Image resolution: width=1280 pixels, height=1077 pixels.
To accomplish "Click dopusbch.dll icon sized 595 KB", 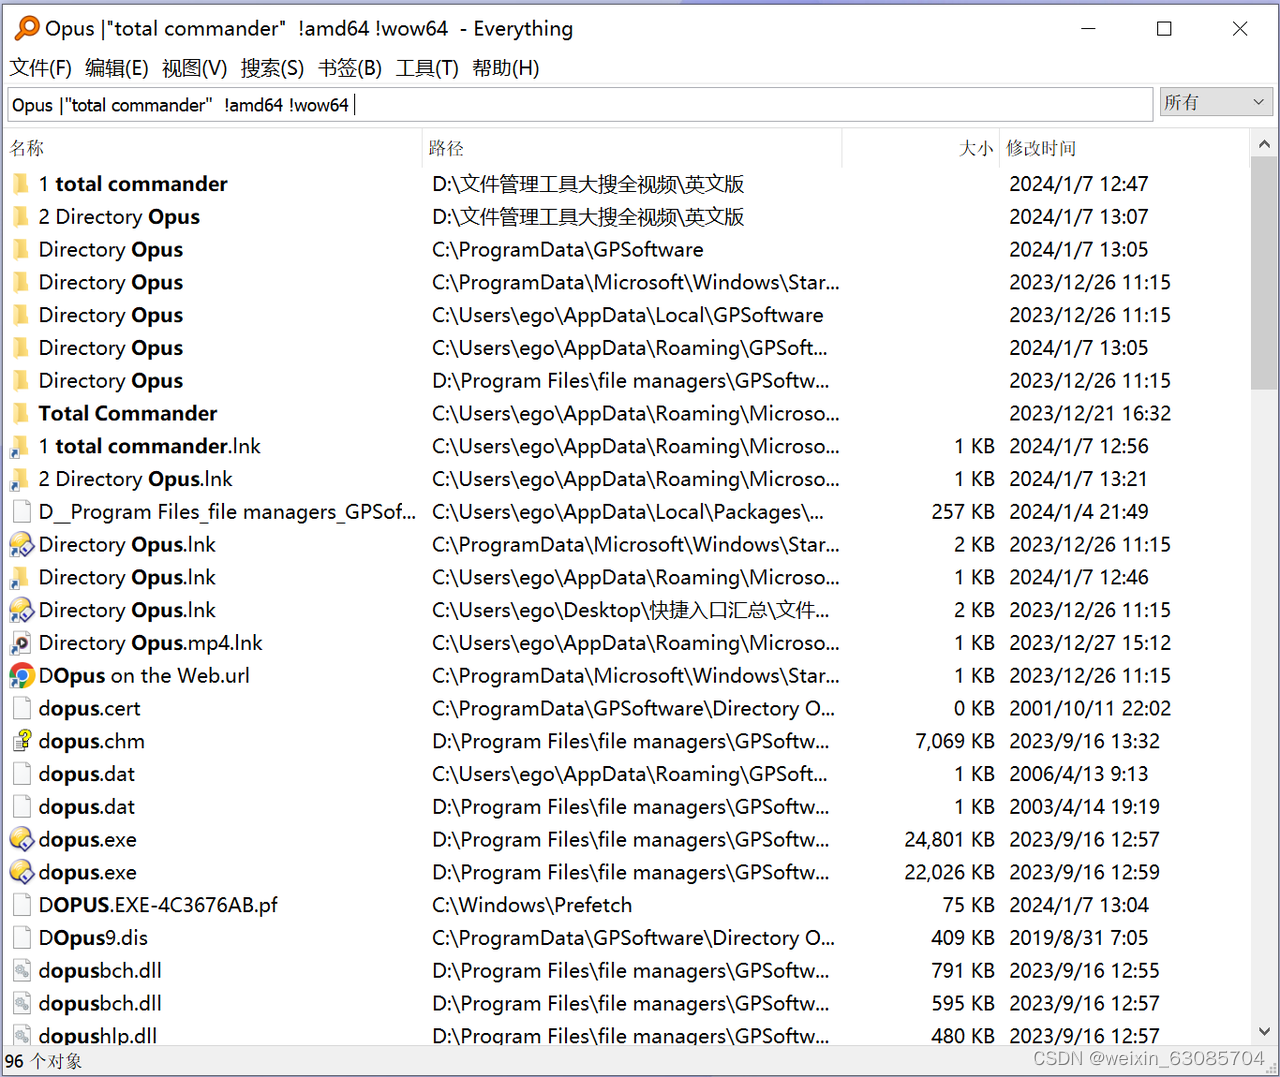I will coord(21,1004).
